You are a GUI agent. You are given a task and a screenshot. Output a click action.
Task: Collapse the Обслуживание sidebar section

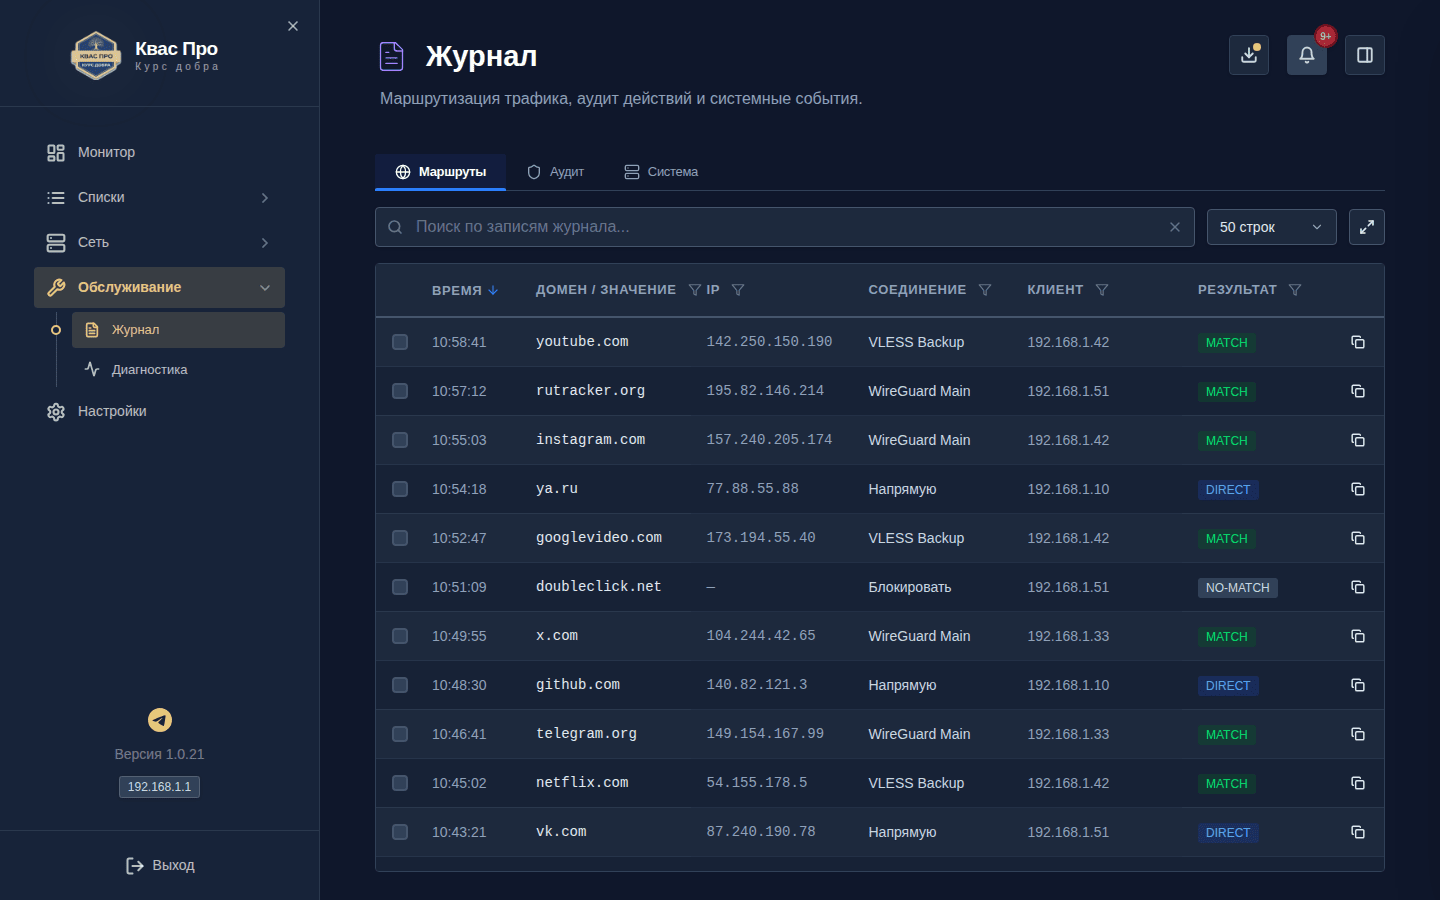(x=159, y=288)
